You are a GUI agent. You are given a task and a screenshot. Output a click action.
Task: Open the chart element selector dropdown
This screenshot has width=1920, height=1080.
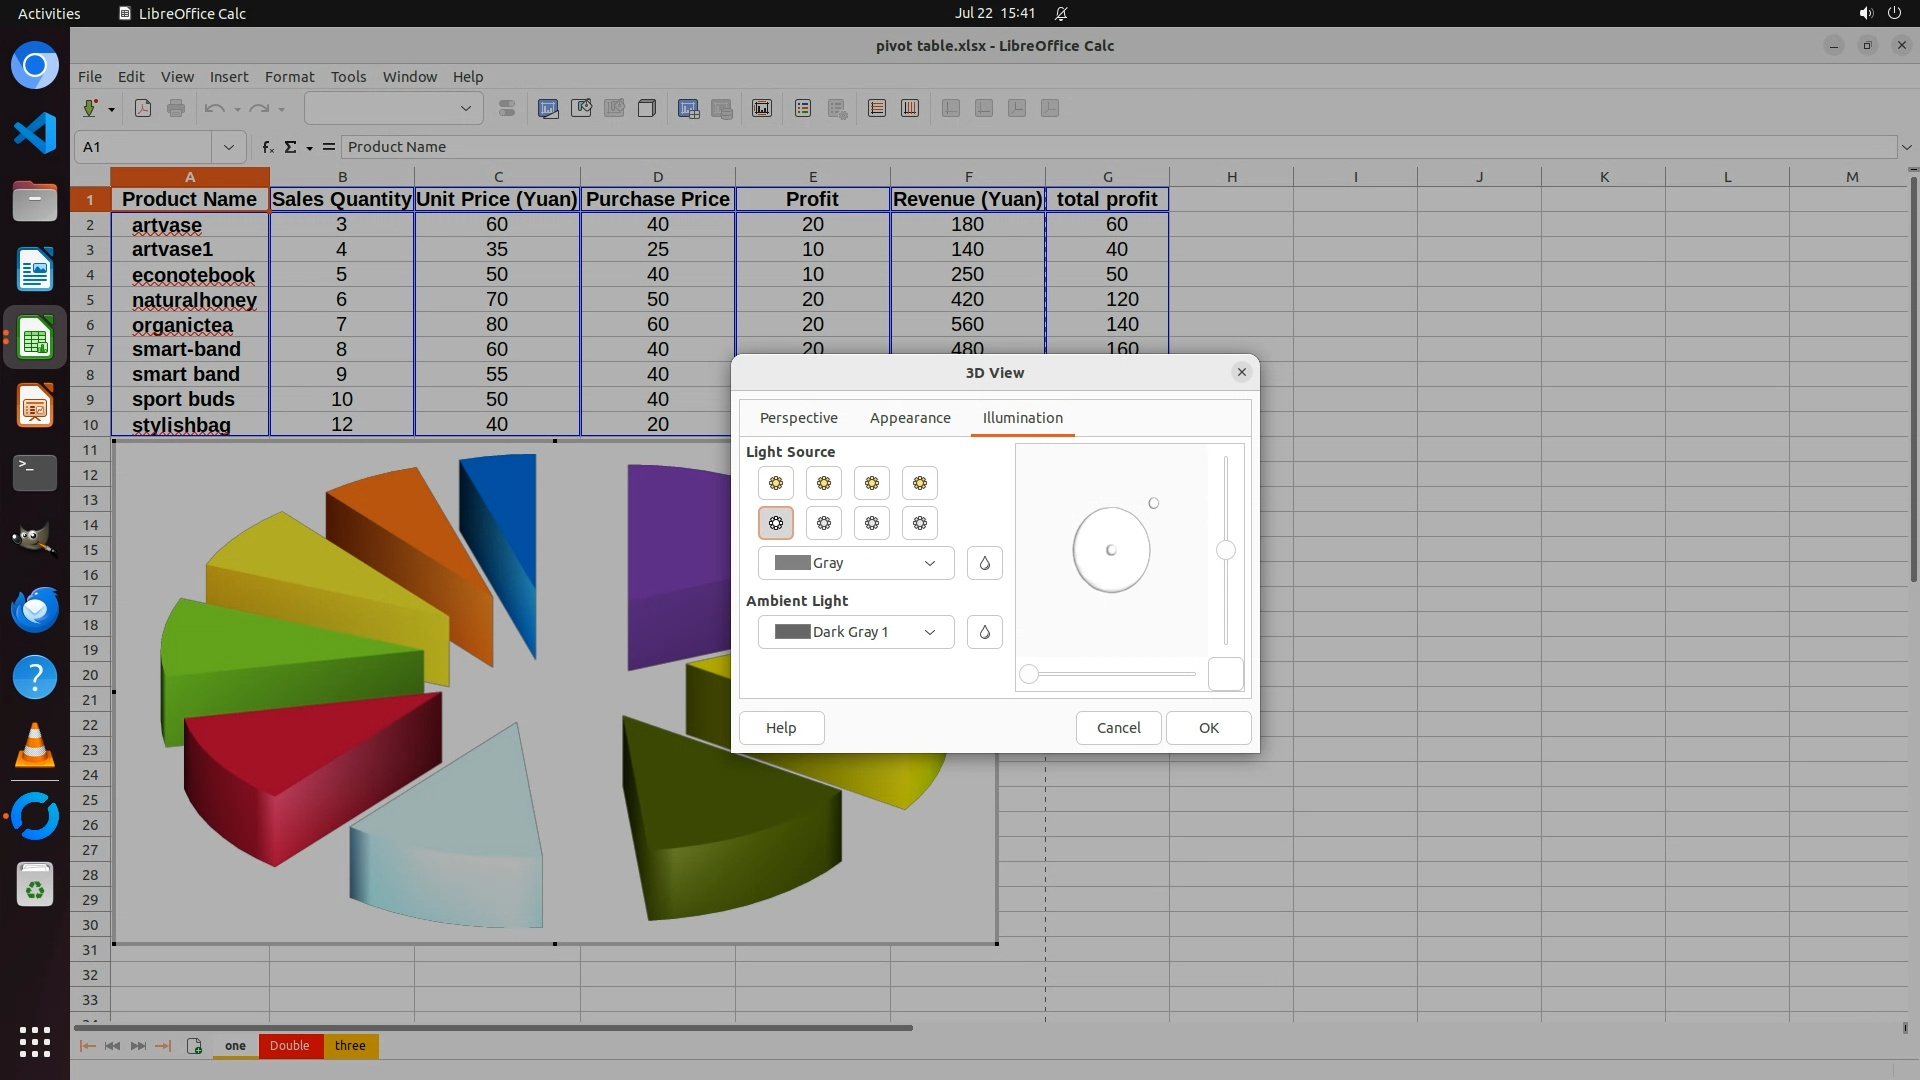pyautogui.click(x=393, y=108)
